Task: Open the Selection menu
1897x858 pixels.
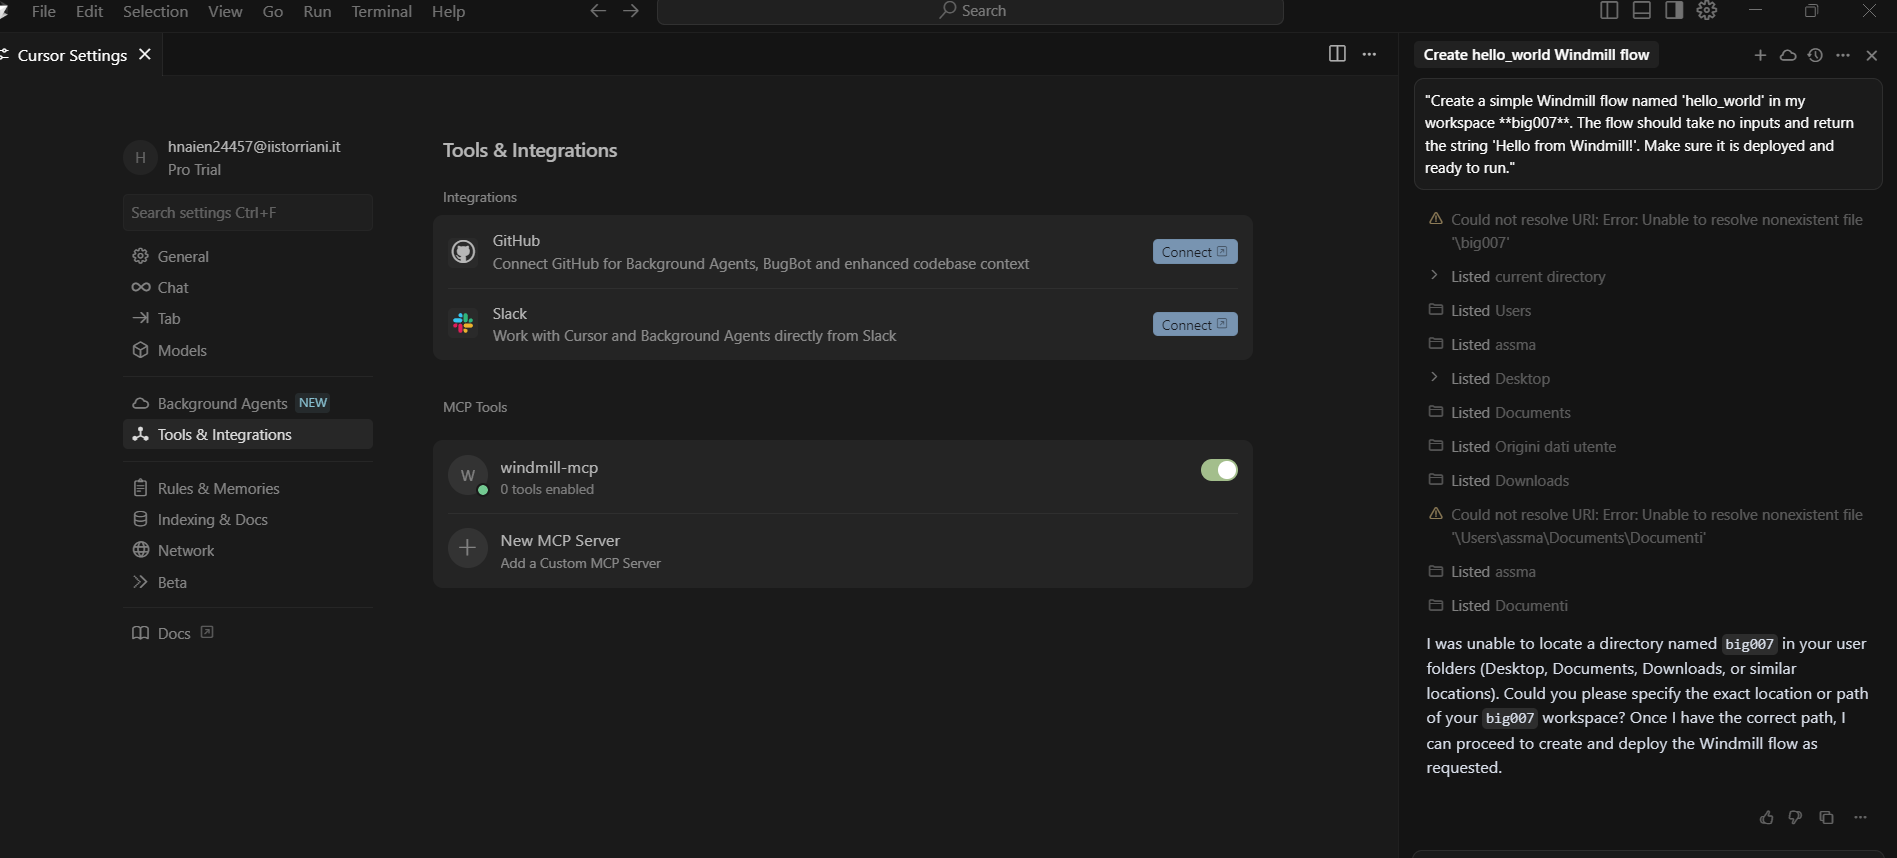Action: pyautogui.click(x=155, y=11)
